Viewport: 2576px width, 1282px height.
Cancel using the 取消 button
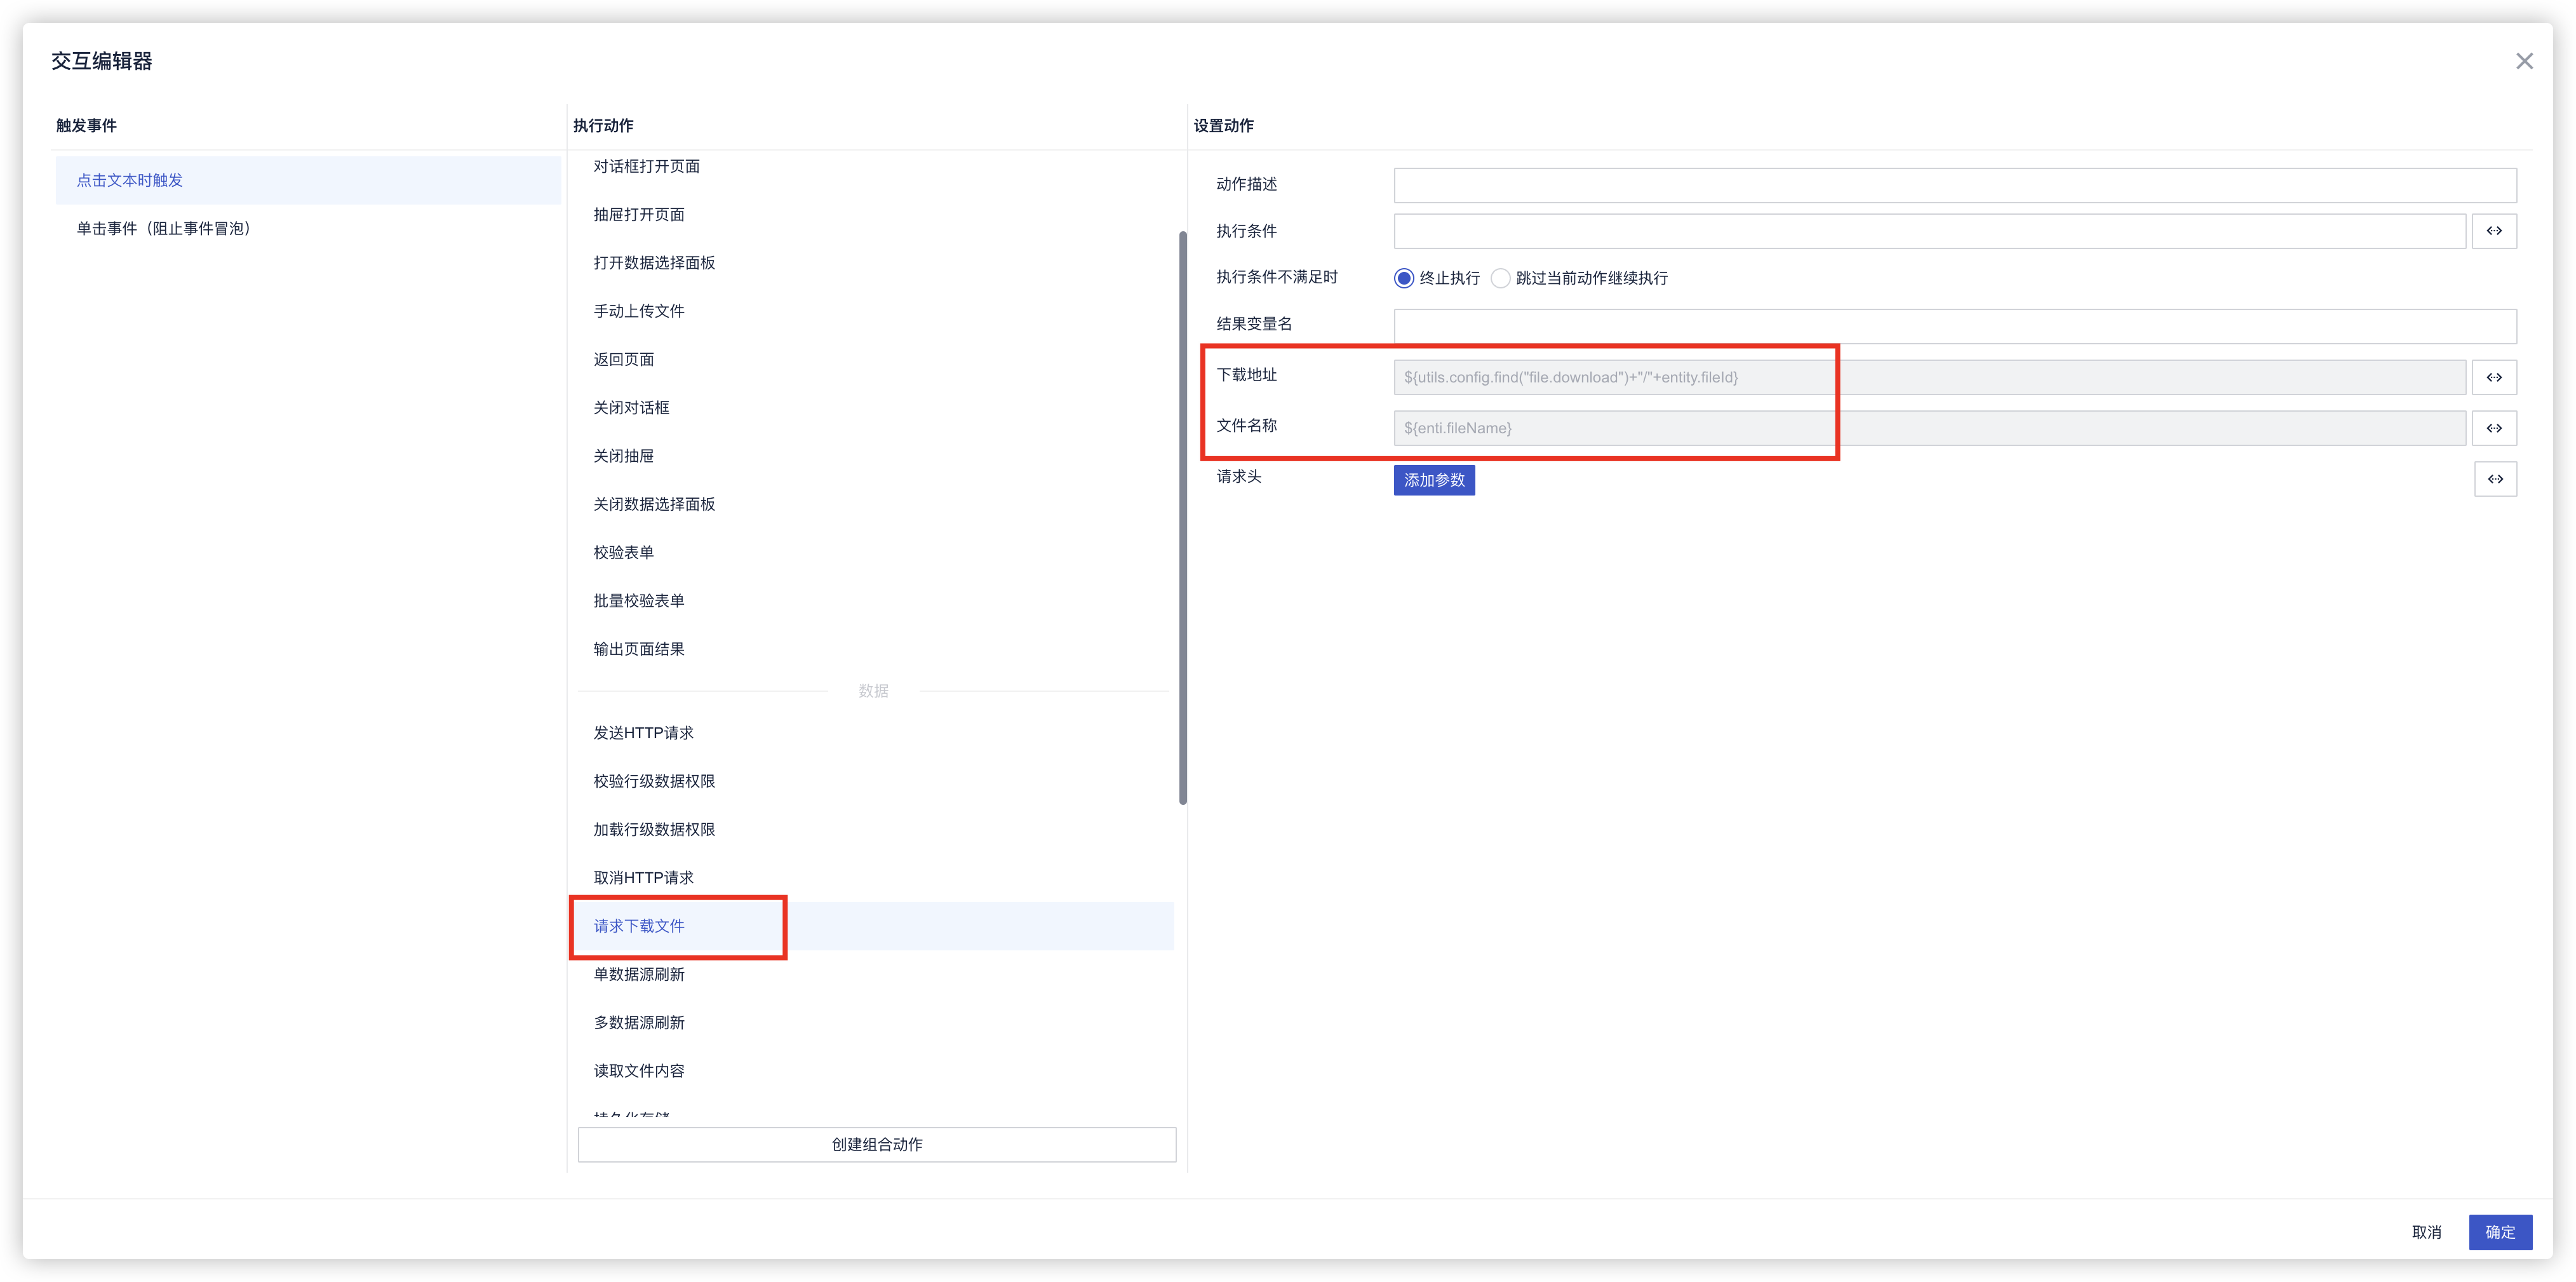pos(2426,1232)
